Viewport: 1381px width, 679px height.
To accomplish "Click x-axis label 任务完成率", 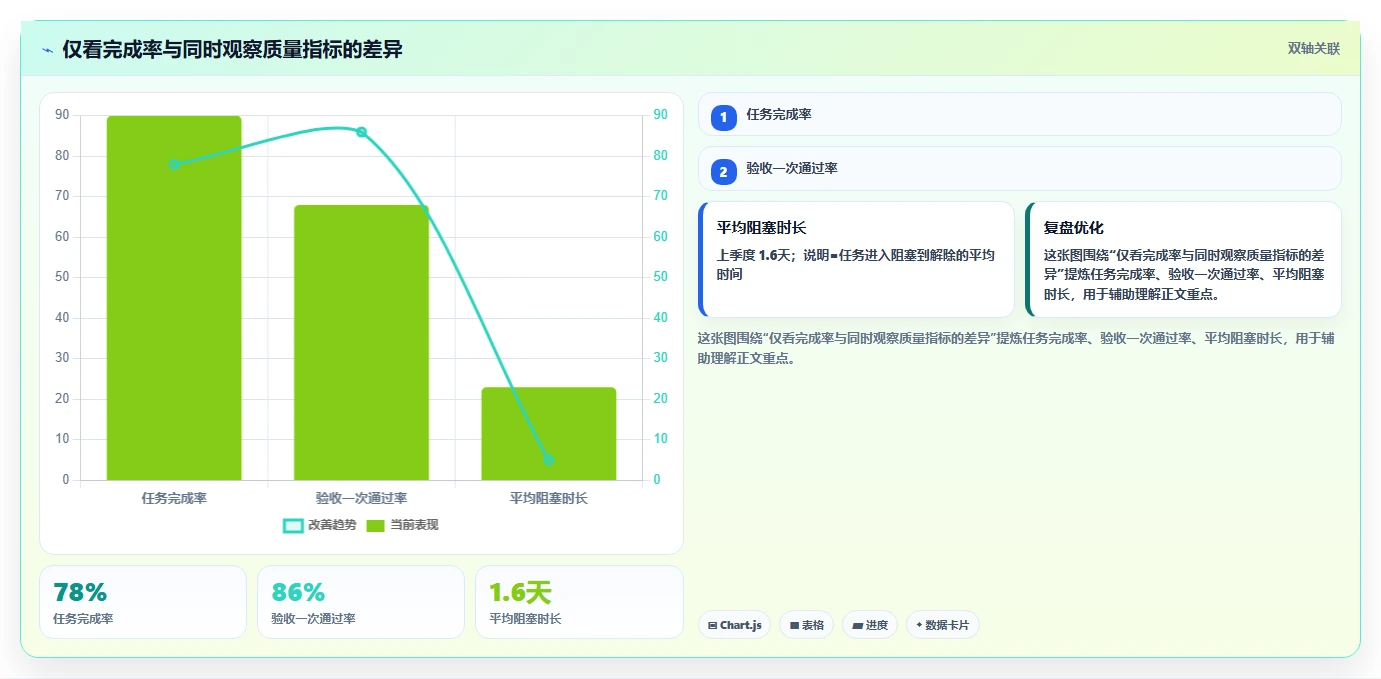I will pyautogui.click(x=174, y=498).
